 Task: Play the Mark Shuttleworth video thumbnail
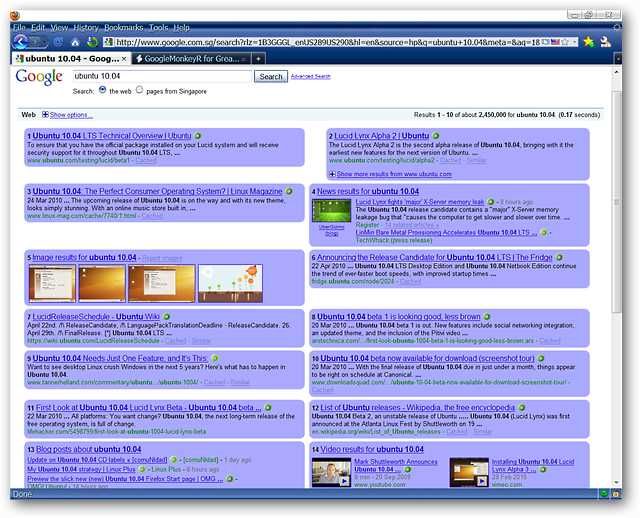(x=331, y=472)
